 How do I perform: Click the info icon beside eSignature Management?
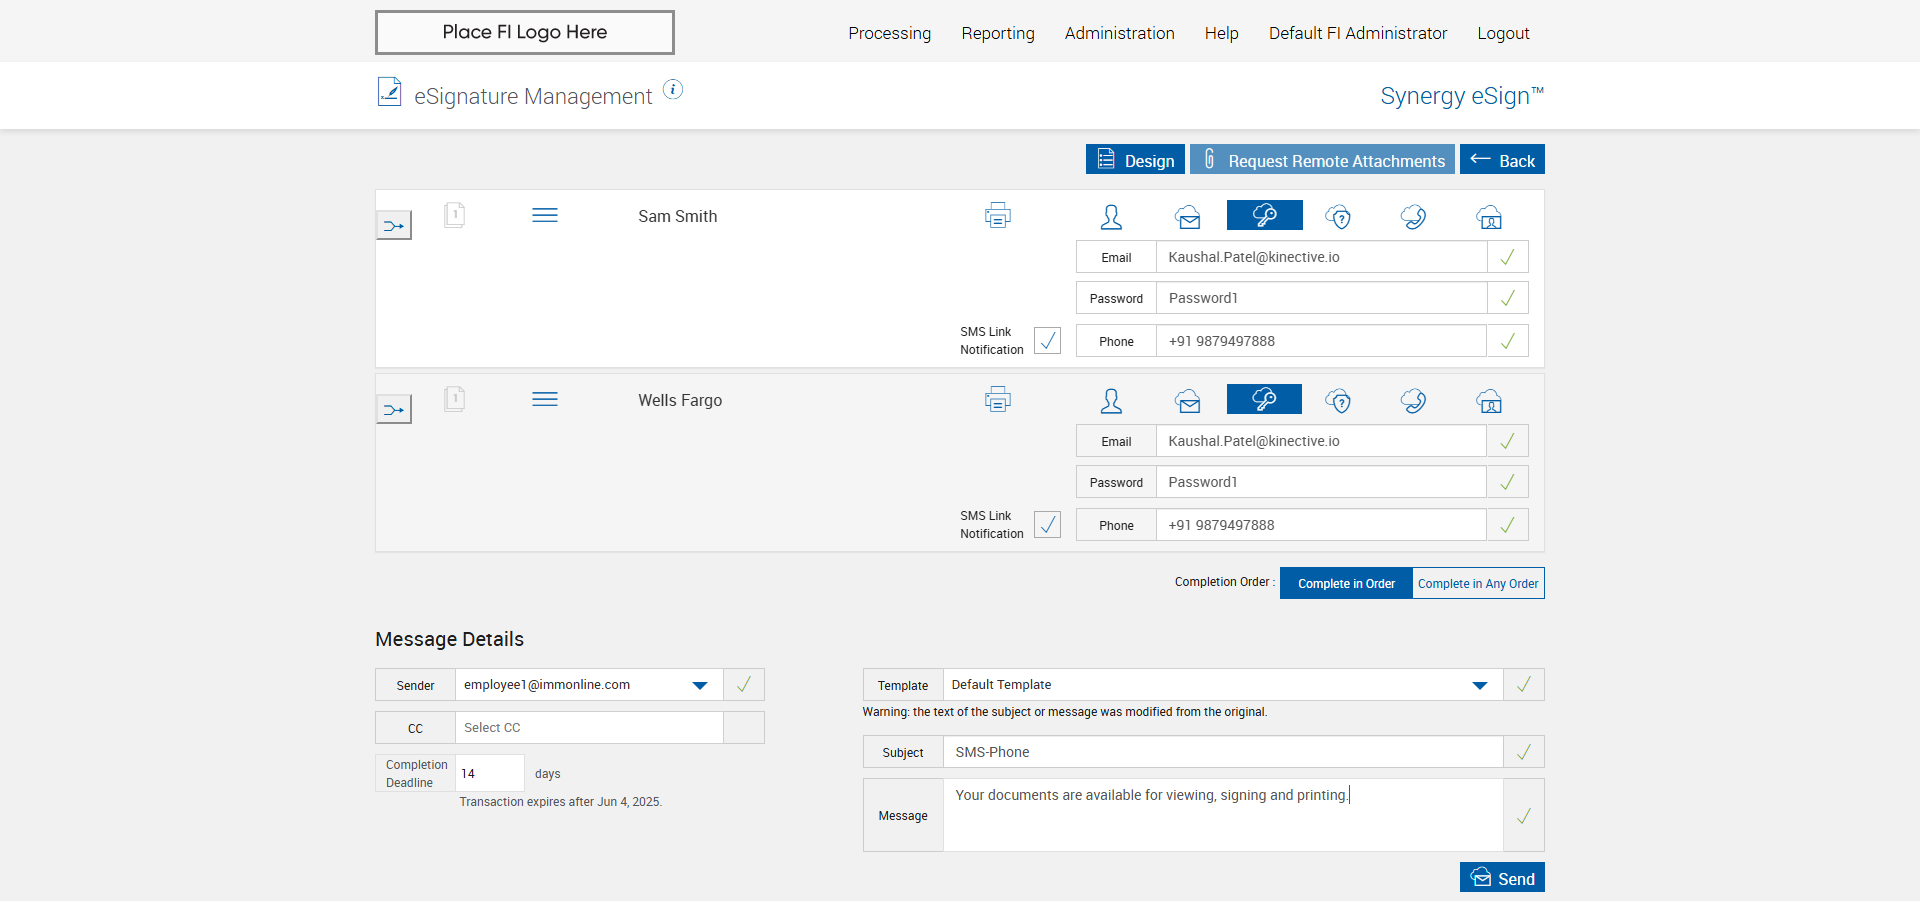point(673,90)
